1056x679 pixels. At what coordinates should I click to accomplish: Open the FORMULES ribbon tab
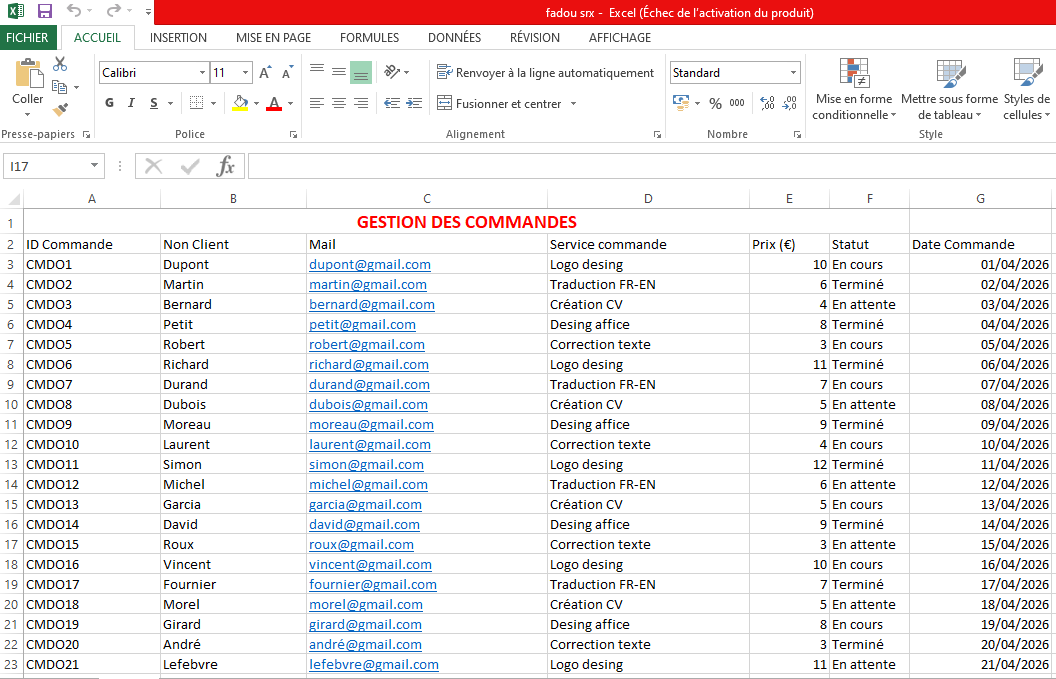coord(369,38)
